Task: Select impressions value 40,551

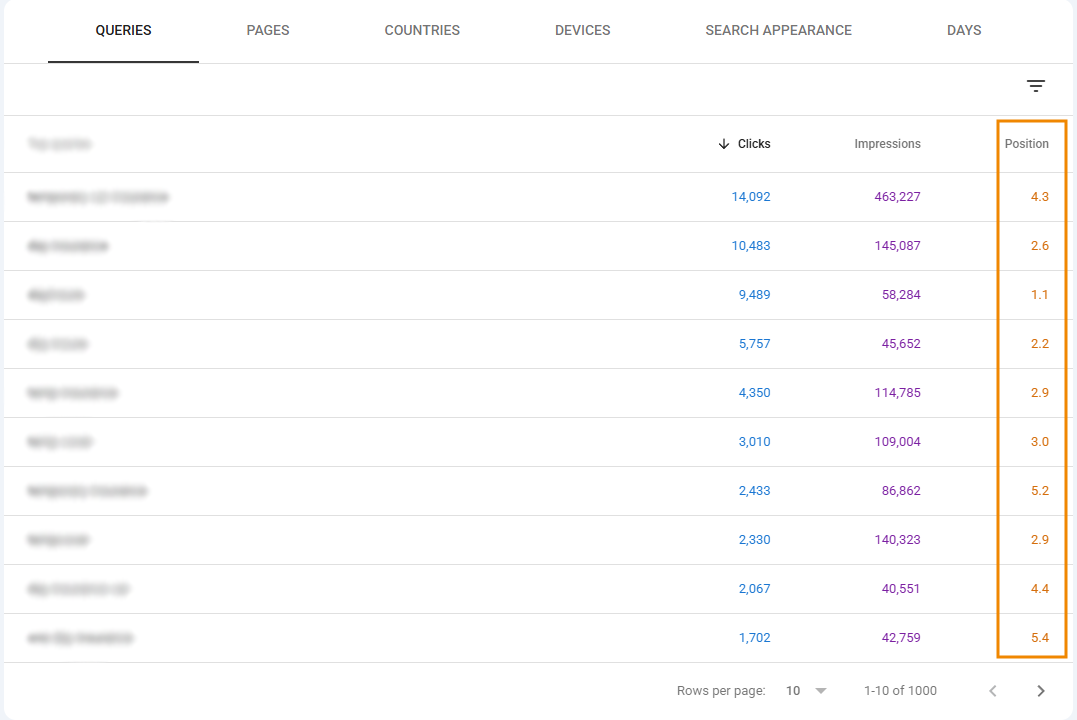Action: coord(901,589)
